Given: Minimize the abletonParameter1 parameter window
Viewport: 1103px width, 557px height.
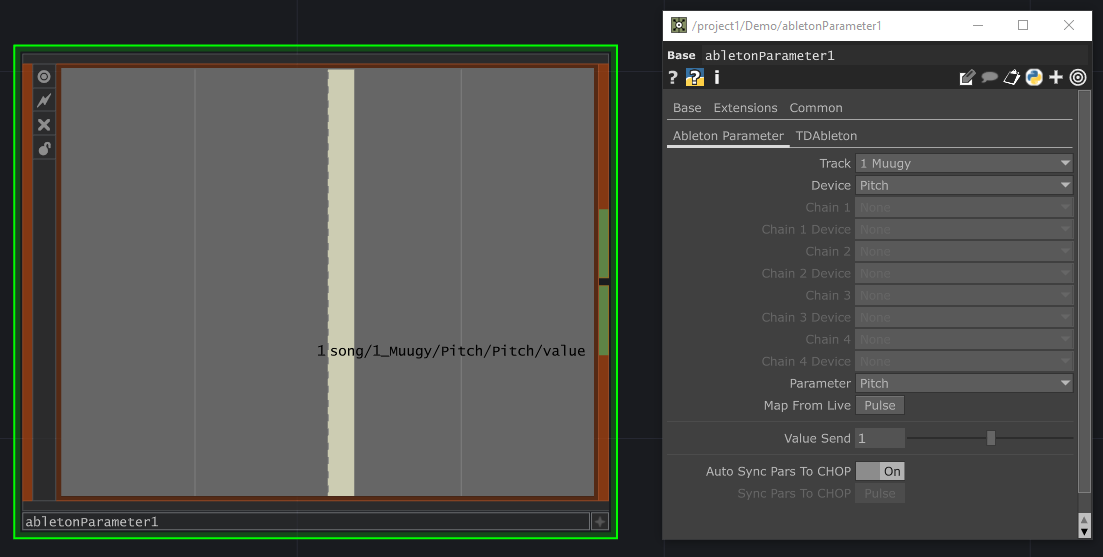Looking at the screenshot, I should click(x=978, y=25).
